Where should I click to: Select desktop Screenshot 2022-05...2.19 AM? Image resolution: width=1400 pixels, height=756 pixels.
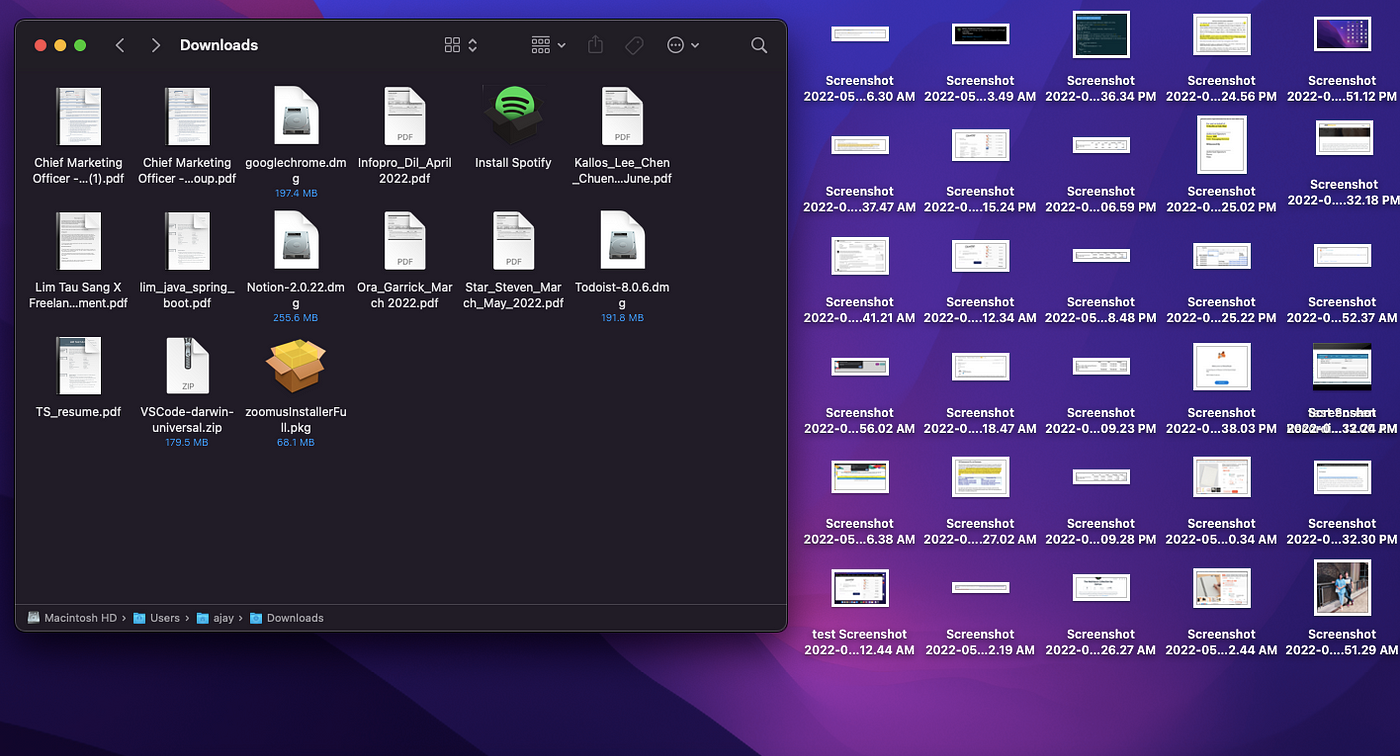[x=980, y=588]
